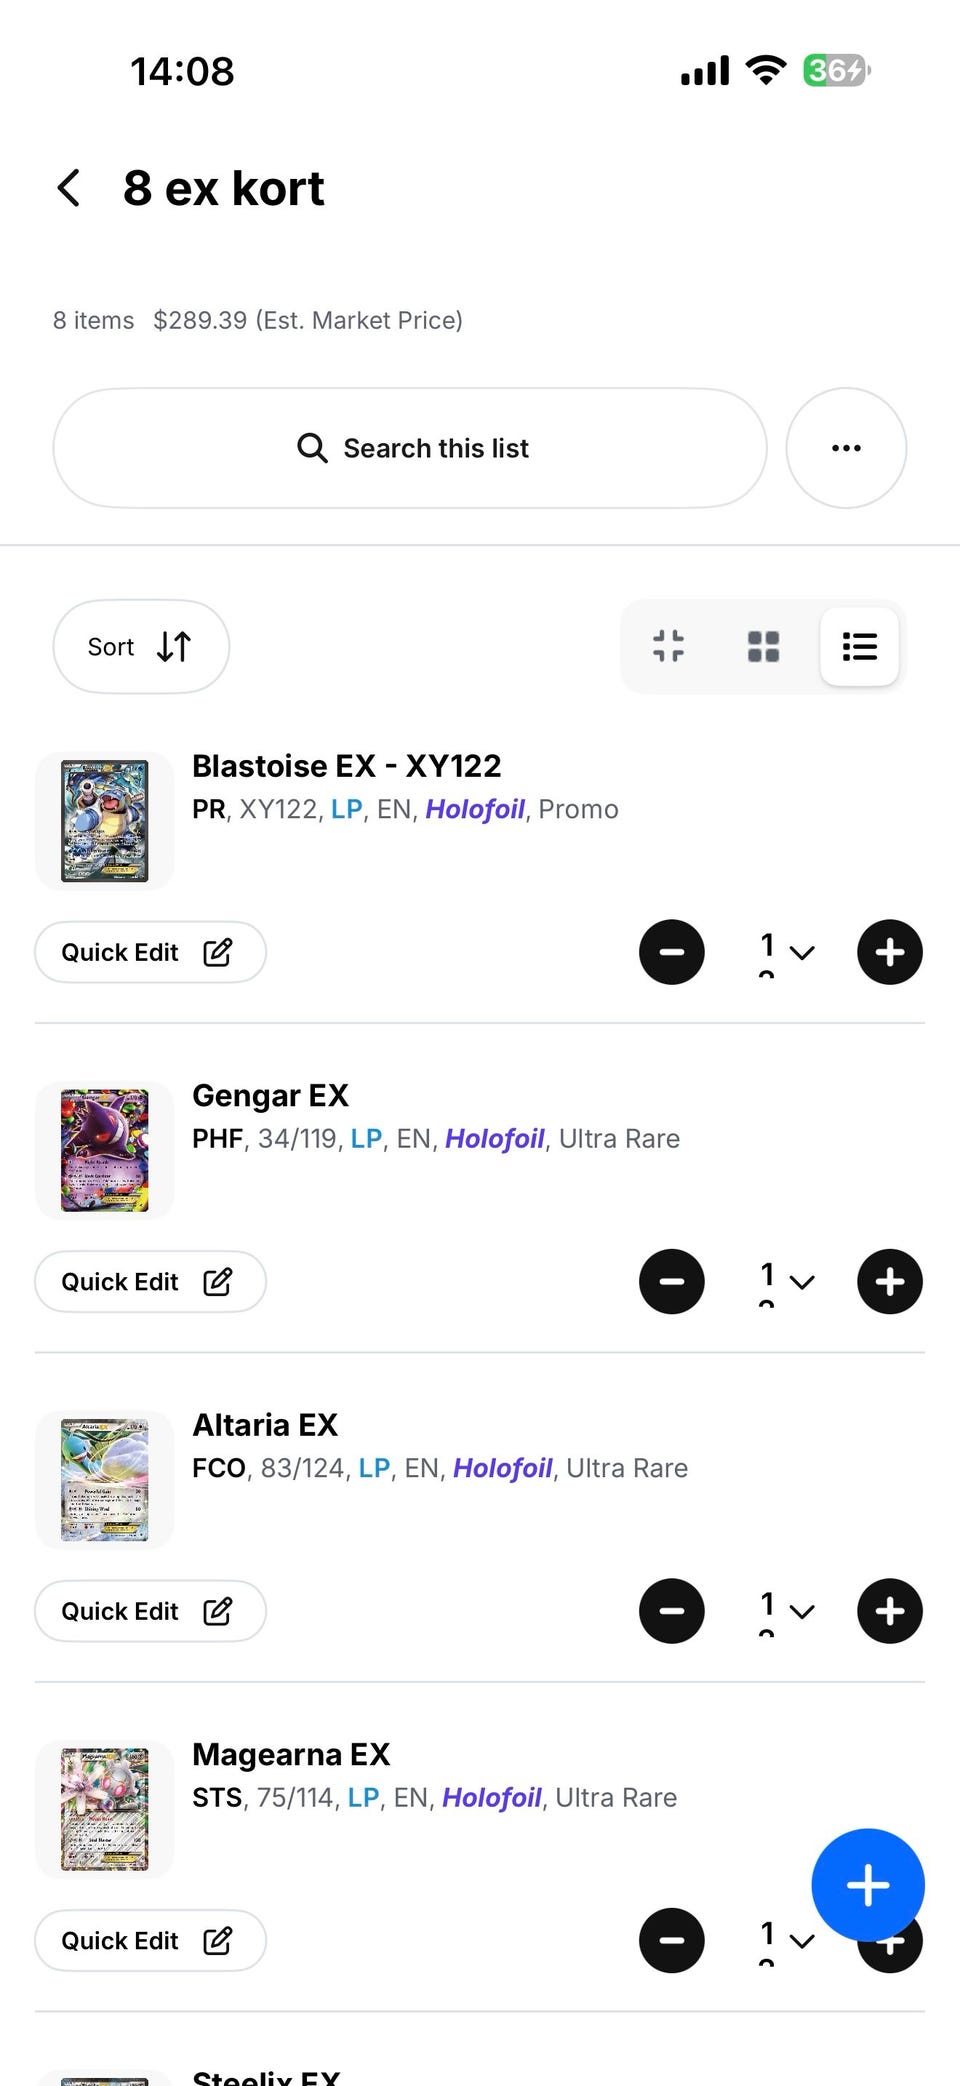The height and width of the screenshot is (2086, 960).
Task: Open the Altaria EX card thumbnail
Action: click(105, 1480)
